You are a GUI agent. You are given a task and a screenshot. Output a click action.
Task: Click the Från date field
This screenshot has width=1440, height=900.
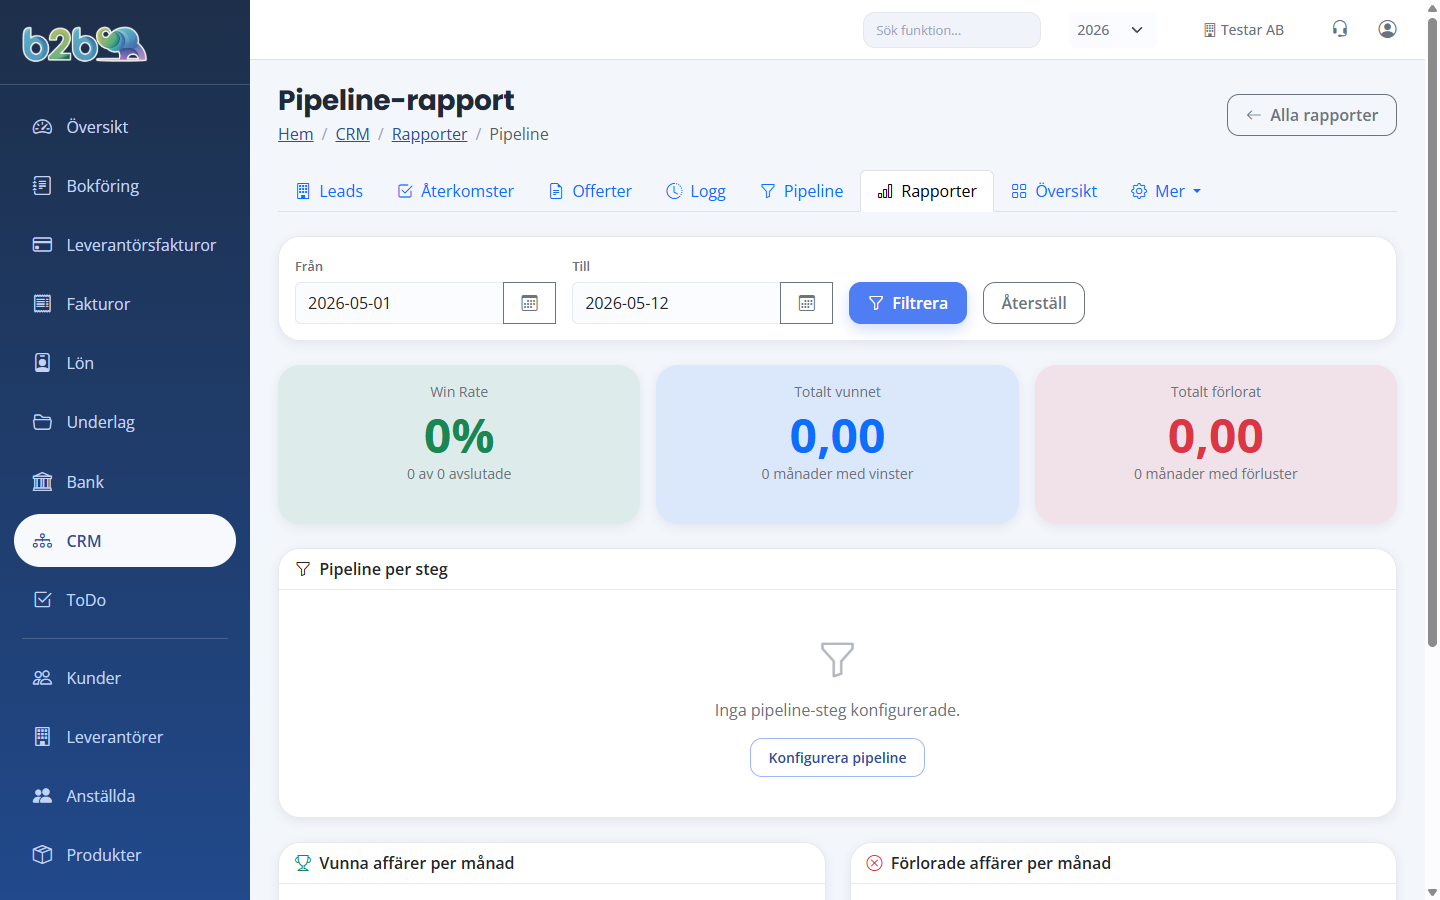[399, 303]
